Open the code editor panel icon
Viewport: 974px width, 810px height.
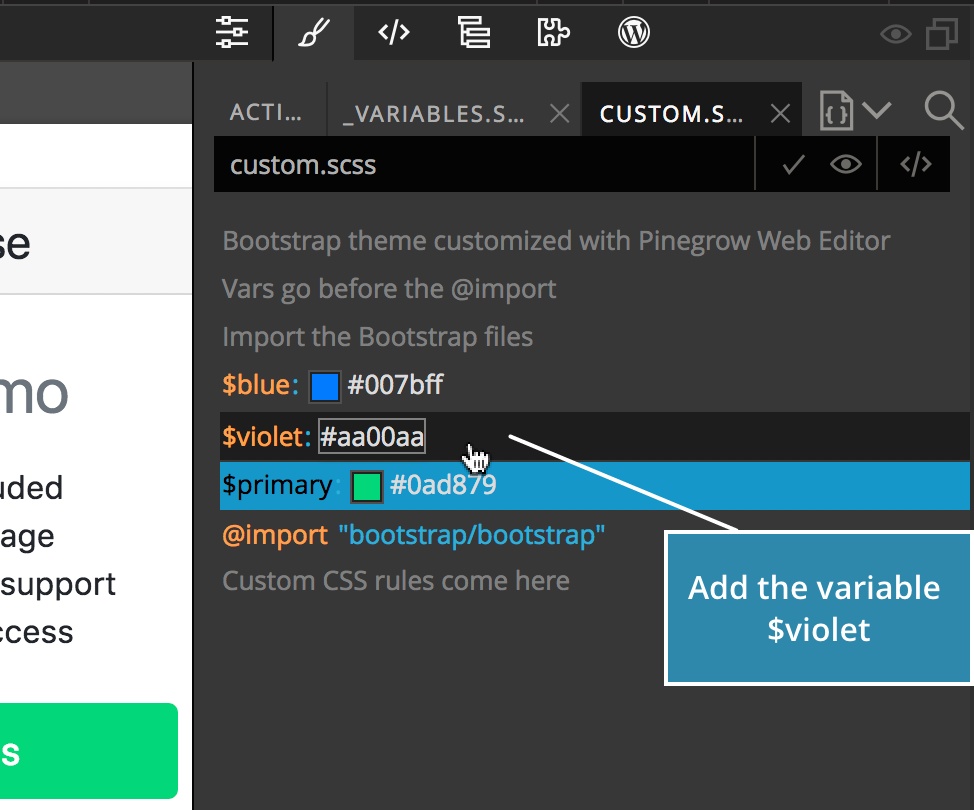(394, 32)
